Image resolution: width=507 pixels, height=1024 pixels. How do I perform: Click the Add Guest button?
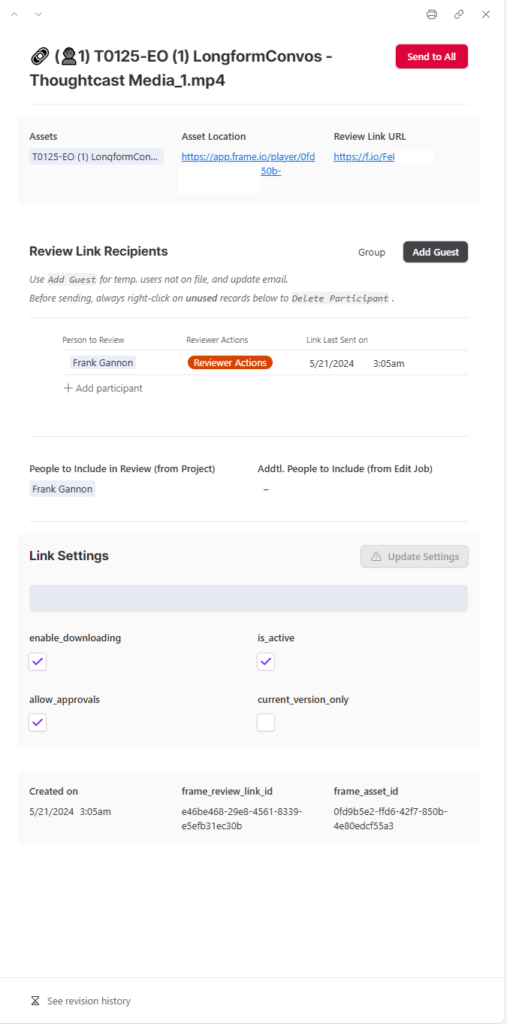pos(436,252)
